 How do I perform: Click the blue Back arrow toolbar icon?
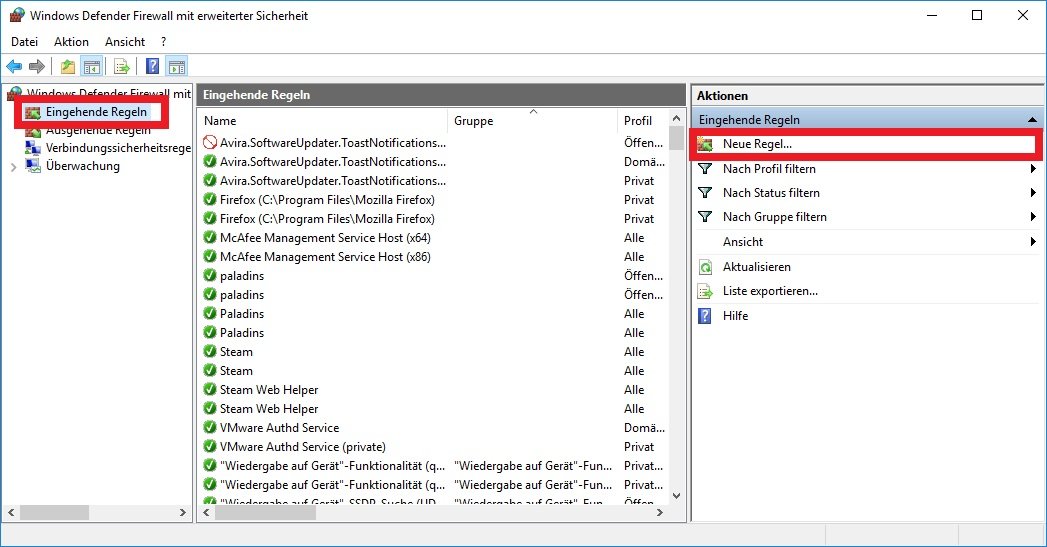pyautogui.click(x=14, y=67)
